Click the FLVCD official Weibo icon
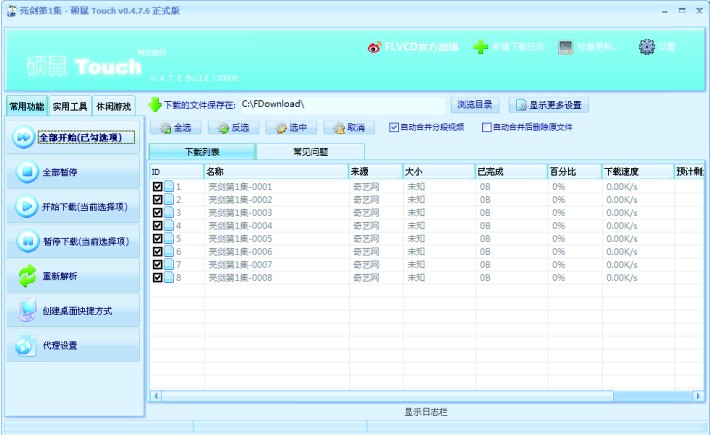 tap(374, 47)
